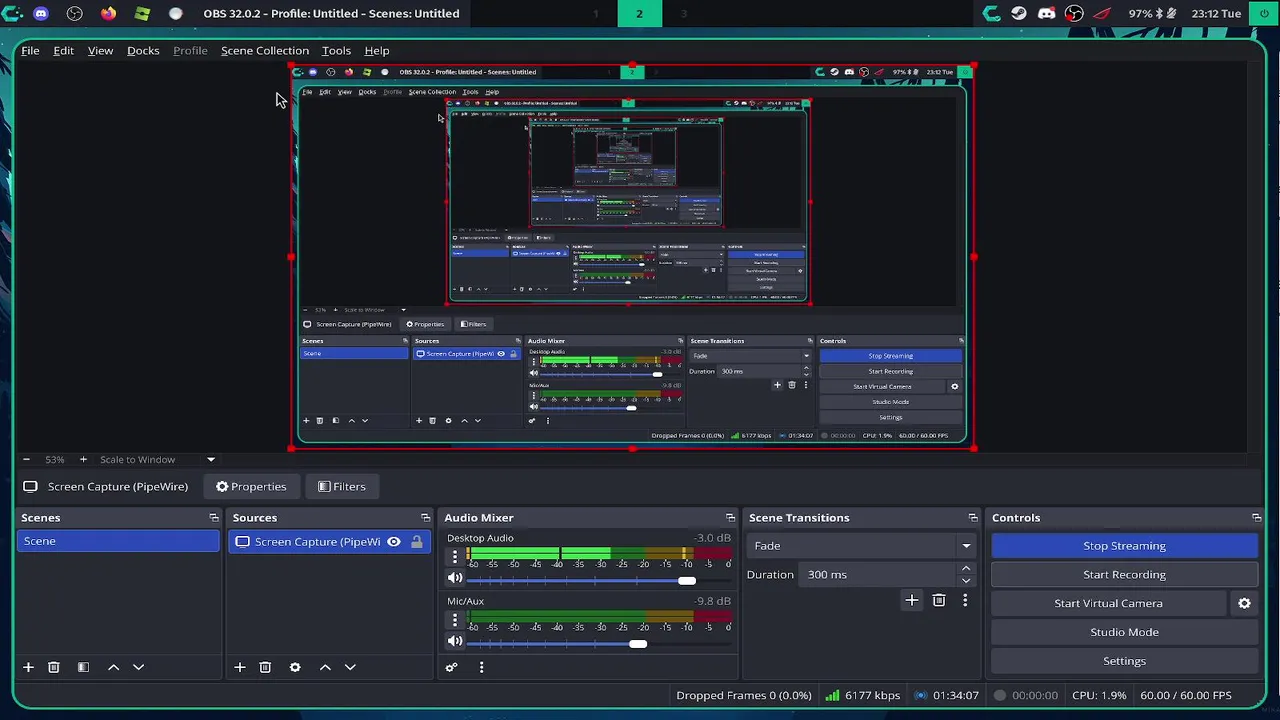The image size is (1280, 720).
Task: Move source up arrow in Sources panel
Action: (325, 667)
